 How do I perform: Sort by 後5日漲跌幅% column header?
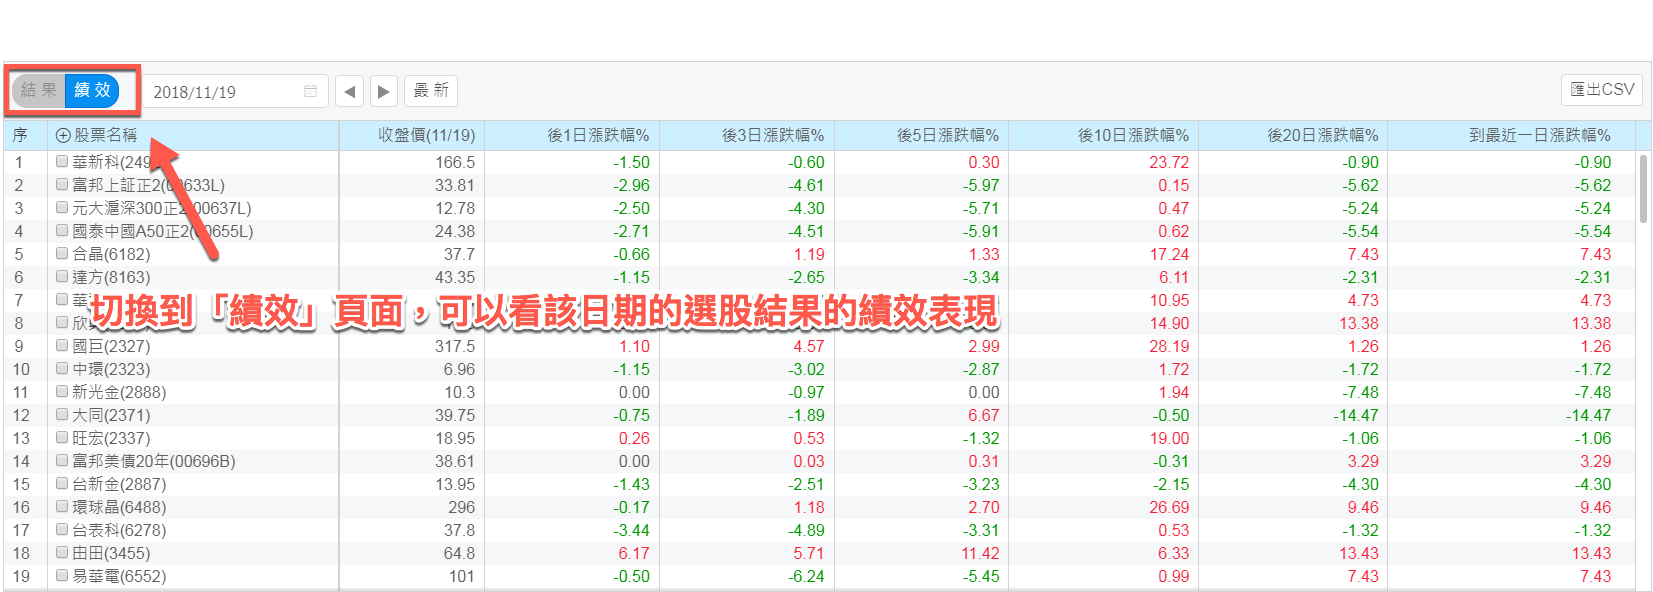tap(922, 136)
